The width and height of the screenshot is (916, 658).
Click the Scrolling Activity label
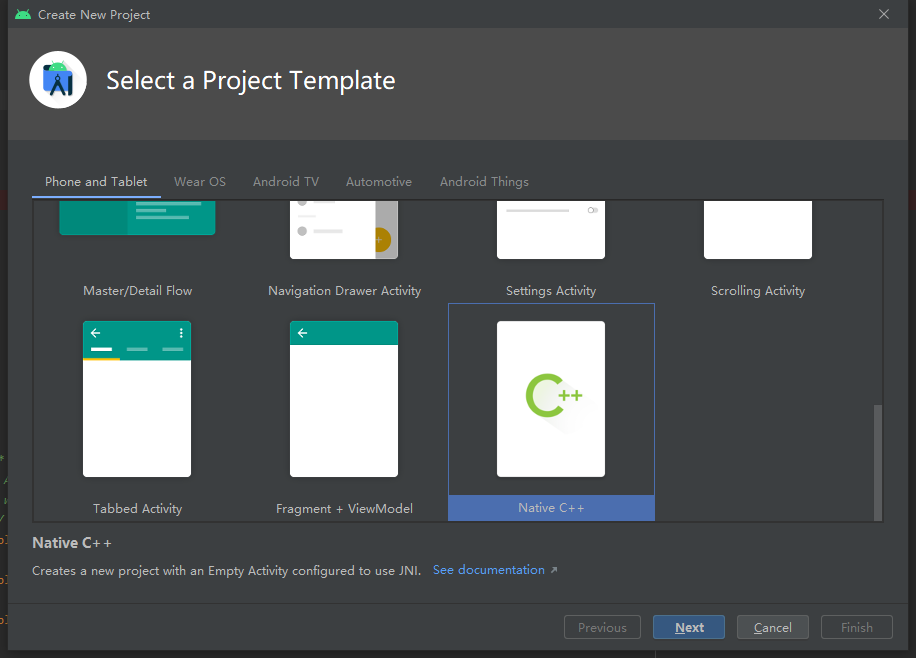pos(758,290)
